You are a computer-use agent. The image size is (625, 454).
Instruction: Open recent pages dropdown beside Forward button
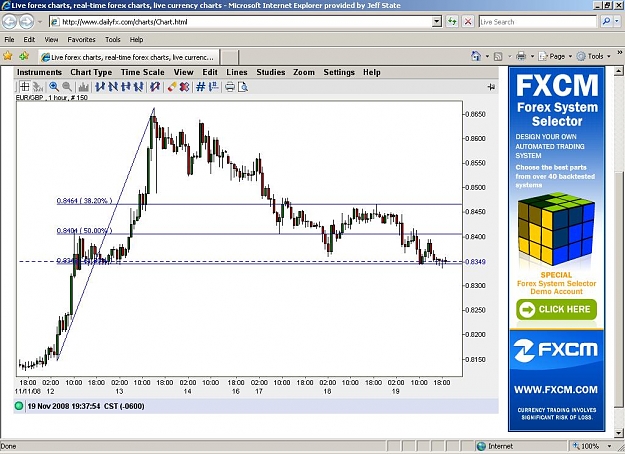pos(40,22)
